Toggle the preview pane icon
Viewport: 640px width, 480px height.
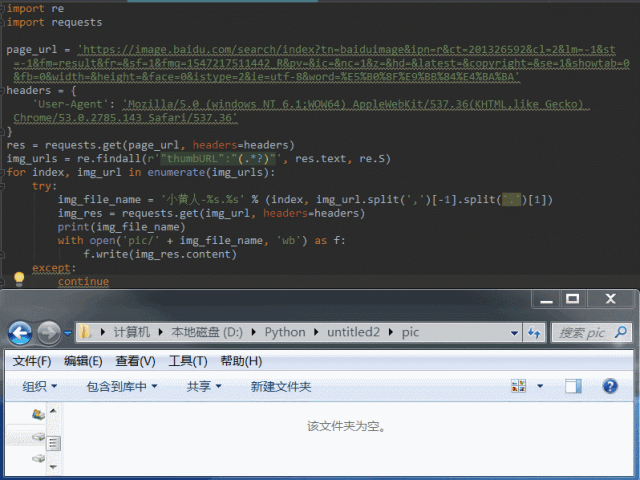tap(573, 386)
